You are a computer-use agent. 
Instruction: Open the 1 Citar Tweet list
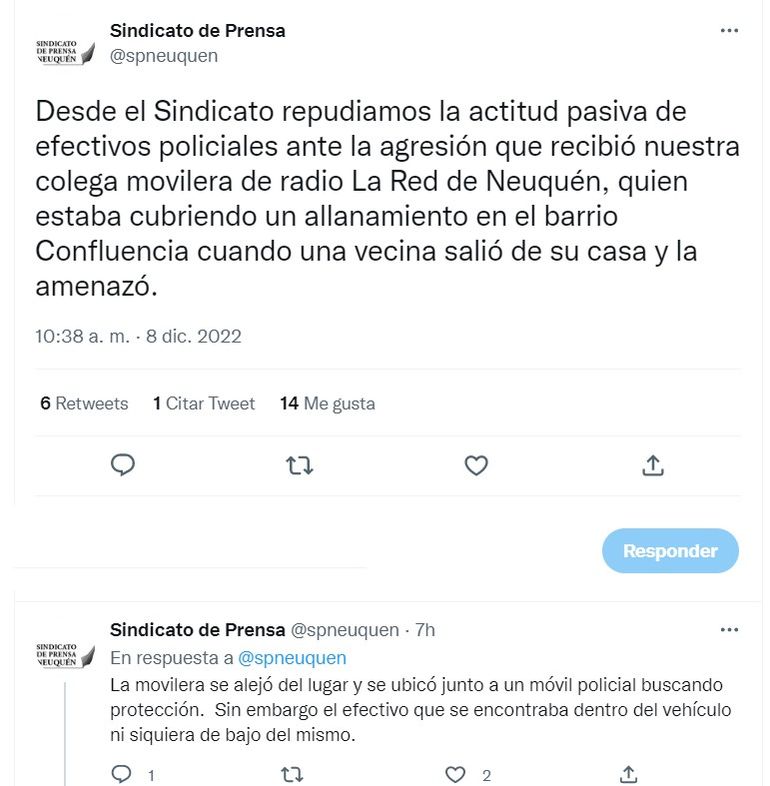(x=204, y=404)
